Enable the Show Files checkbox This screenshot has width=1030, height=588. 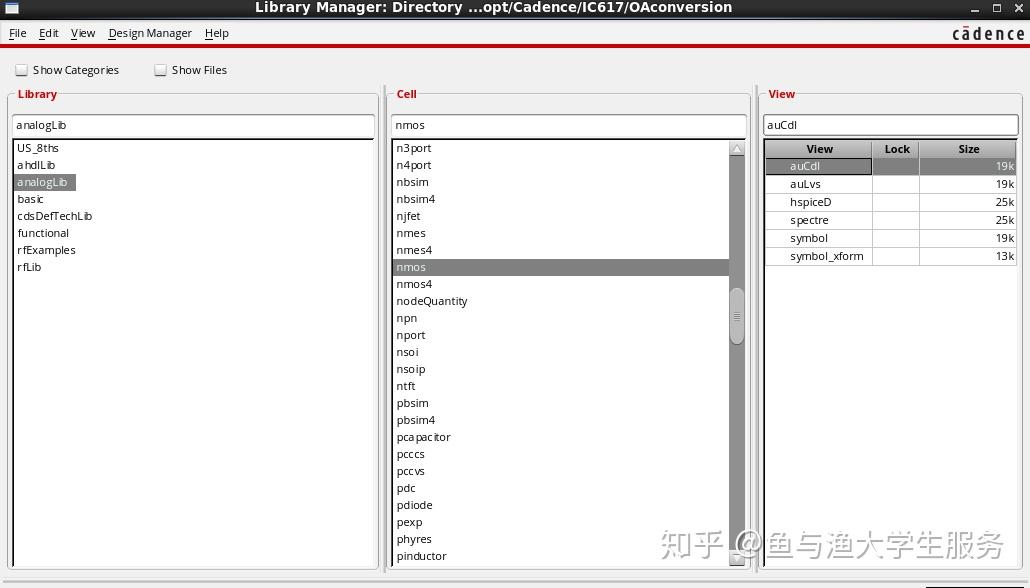pyautogui.click(x=160, y=70)
